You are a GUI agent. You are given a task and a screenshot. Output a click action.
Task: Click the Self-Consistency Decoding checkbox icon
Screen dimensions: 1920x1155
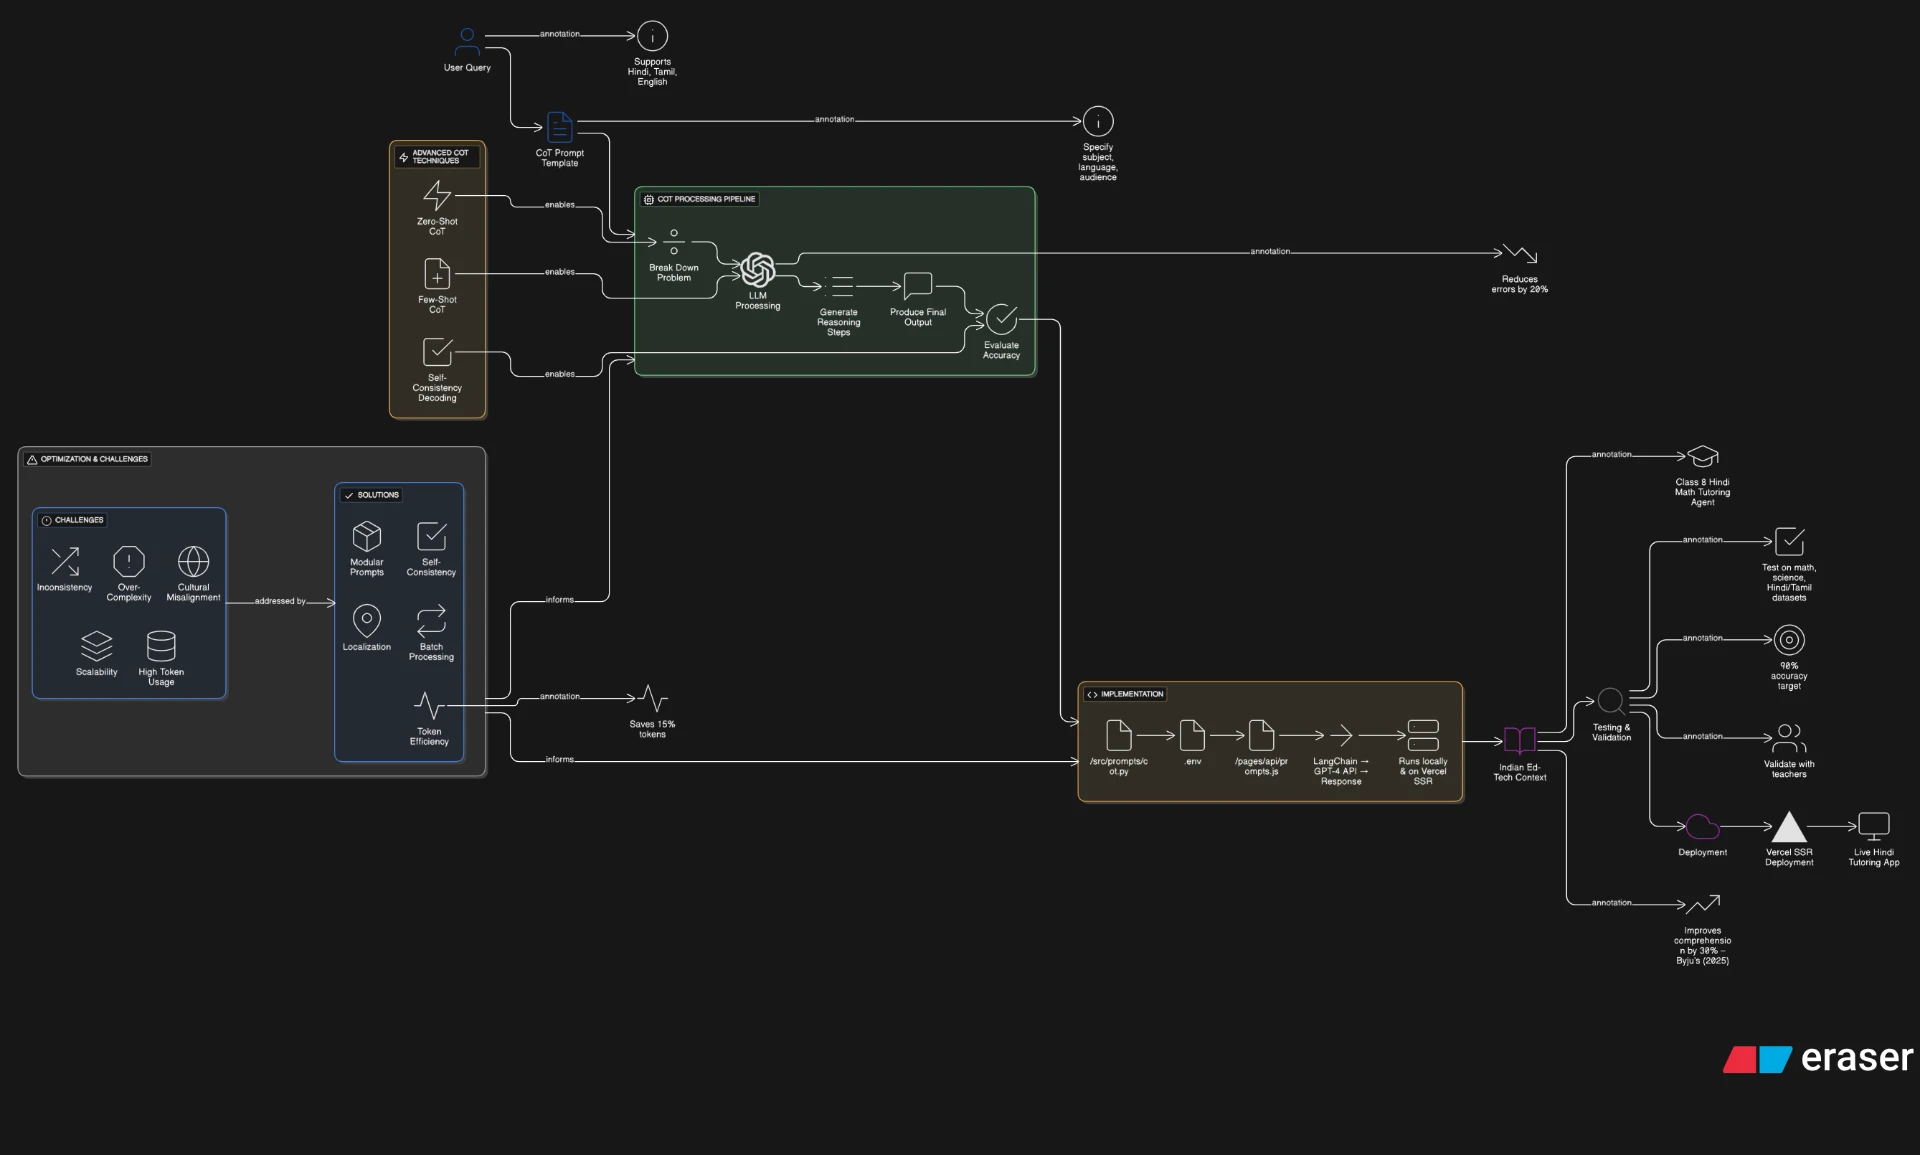437,351
